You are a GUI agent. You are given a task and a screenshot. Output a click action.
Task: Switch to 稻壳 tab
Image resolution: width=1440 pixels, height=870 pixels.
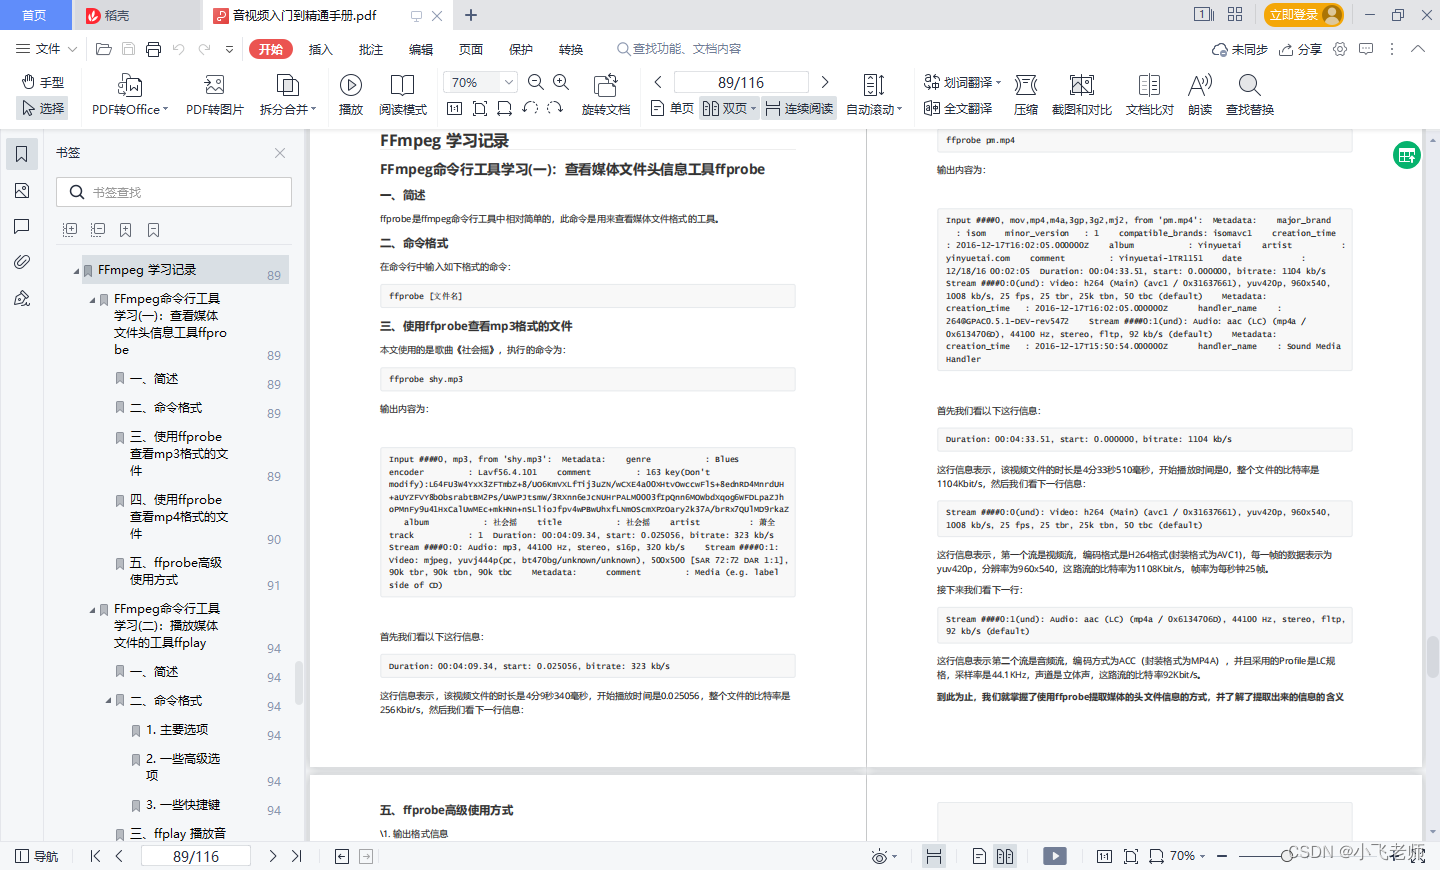[137, 15]
